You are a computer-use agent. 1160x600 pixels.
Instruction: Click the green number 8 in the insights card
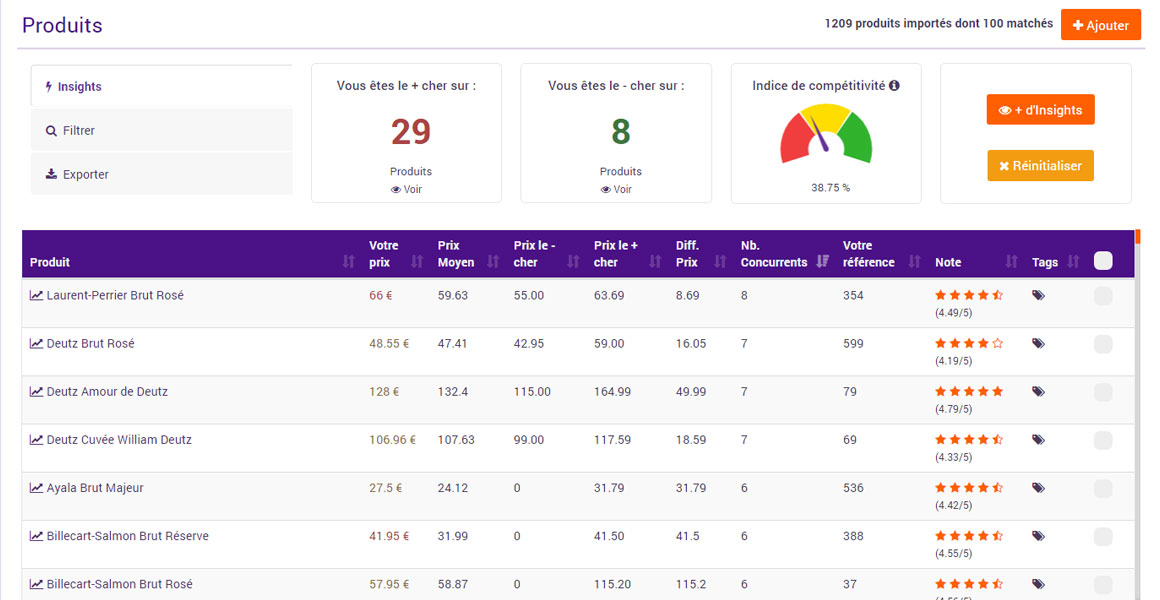pyautogui.click(x=621, y=132)
